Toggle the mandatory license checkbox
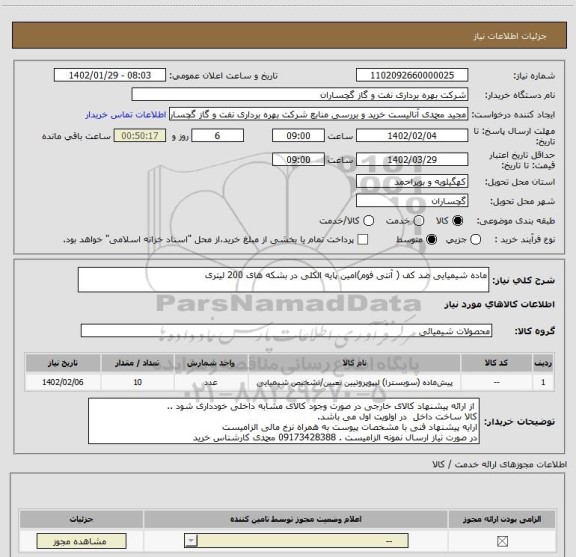The width and height of the screenshot is (576, 557). click(x=502, y=541)
